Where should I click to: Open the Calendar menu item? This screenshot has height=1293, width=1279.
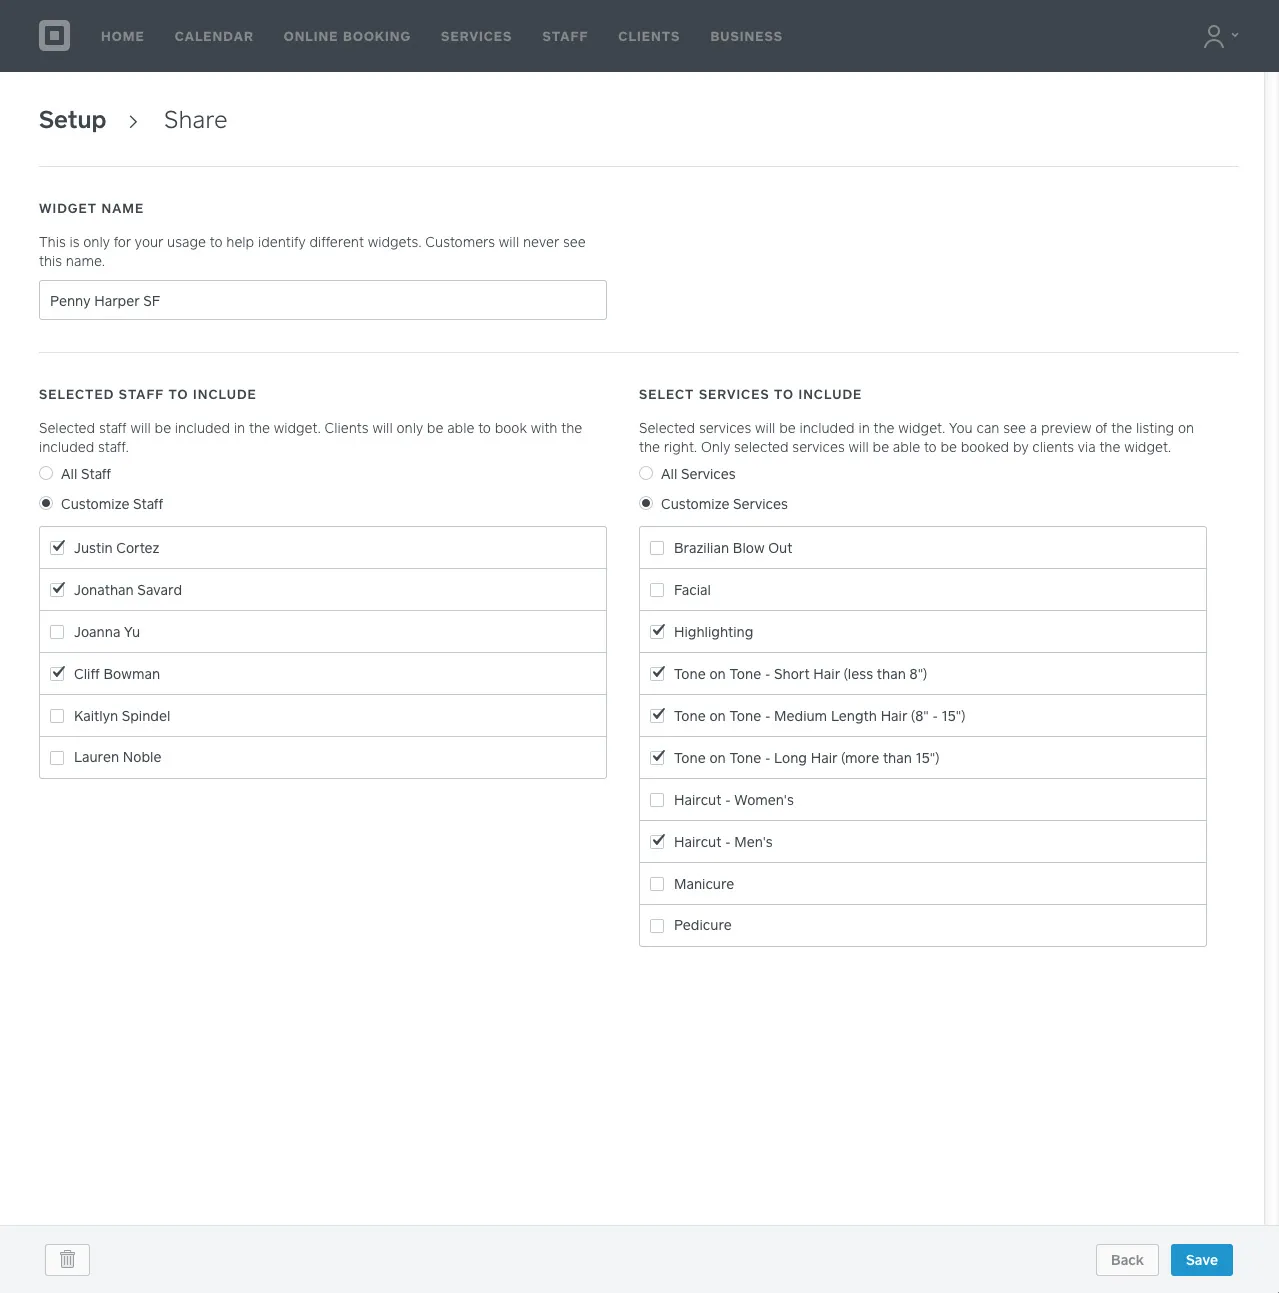(x=213, y=36)
